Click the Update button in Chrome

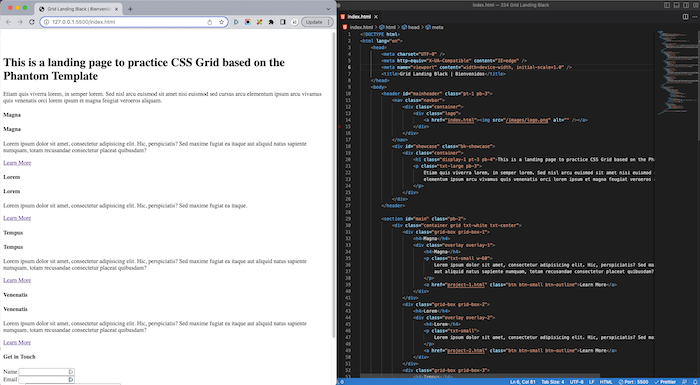317,22
